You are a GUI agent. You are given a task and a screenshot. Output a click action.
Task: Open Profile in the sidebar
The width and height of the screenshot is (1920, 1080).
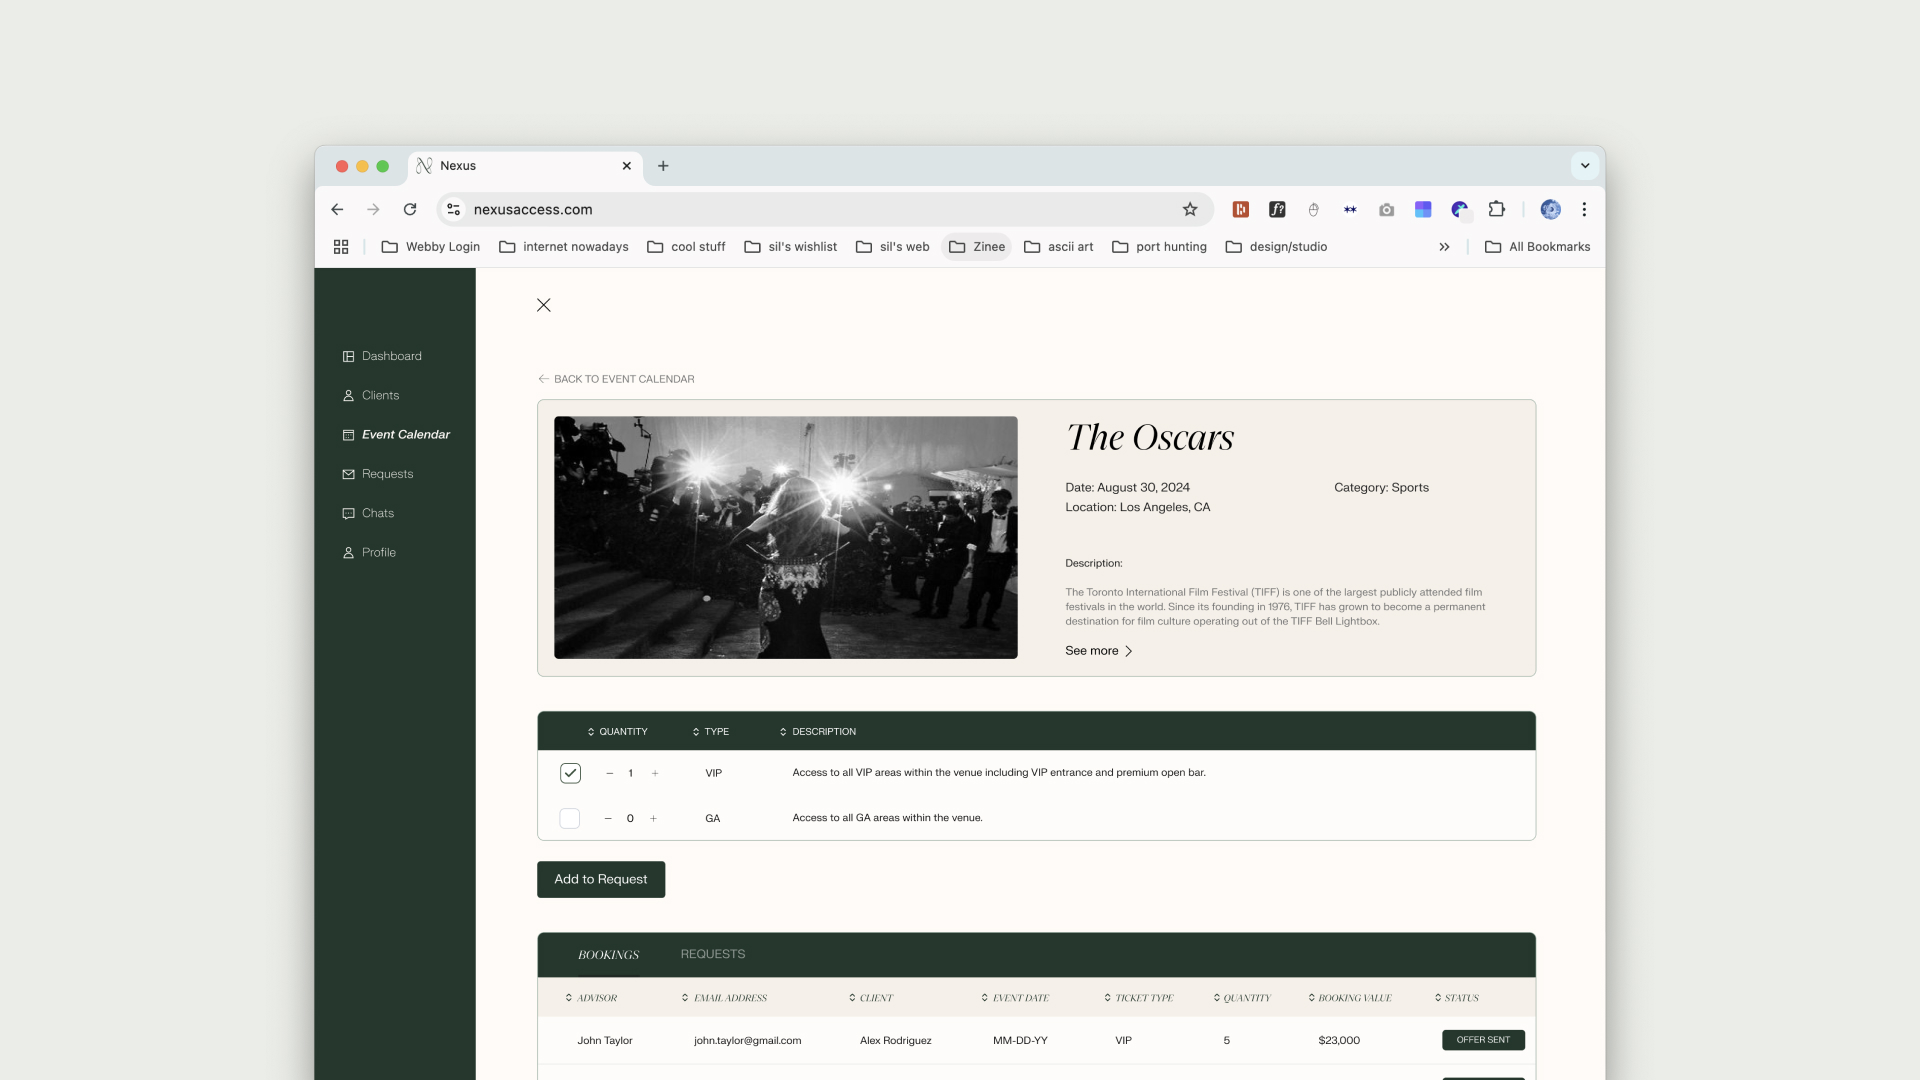[x=369, y=552]
